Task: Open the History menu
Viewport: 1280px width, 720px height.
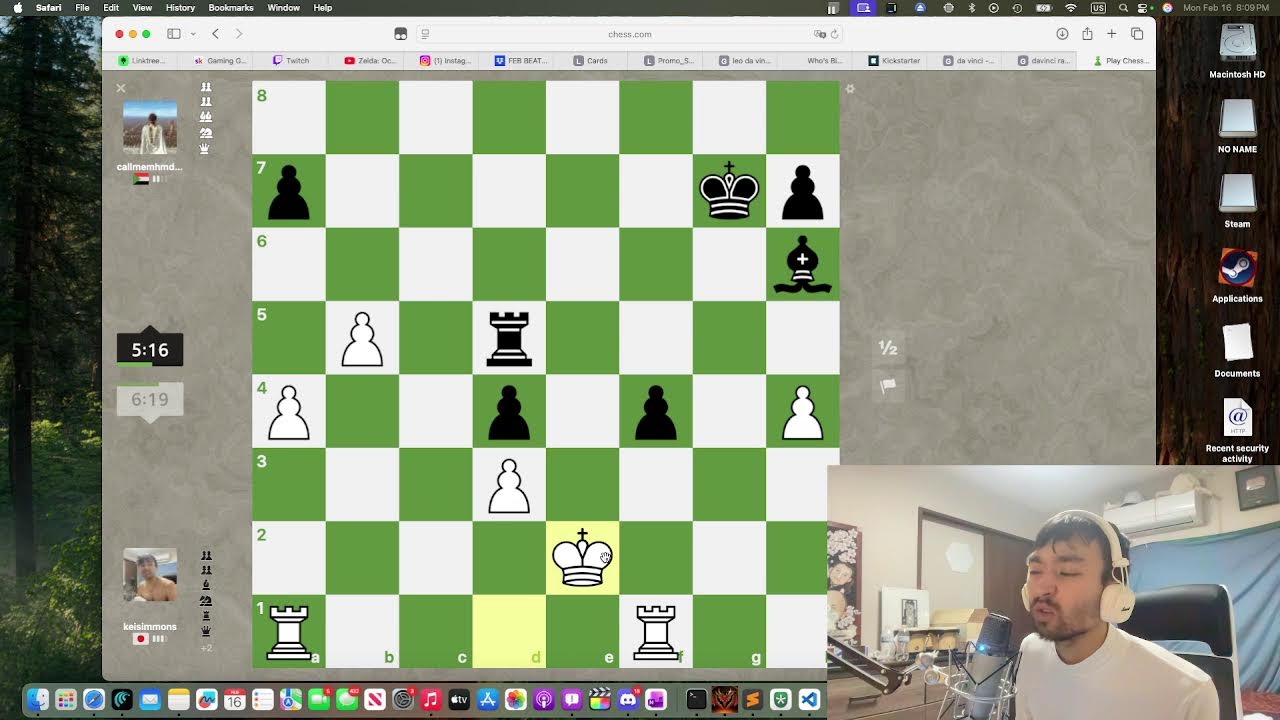Action: (180, 8)
